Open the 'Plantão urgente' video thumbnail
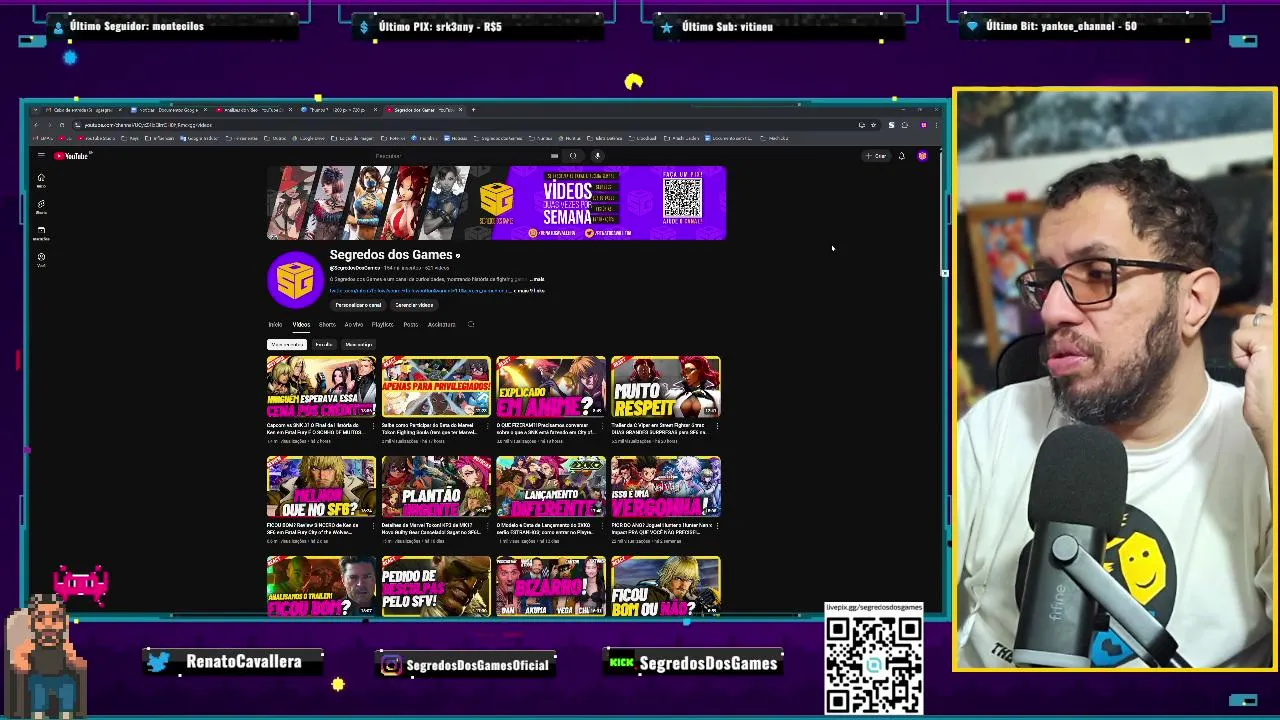The height and width of the screenshot is (720, 1280). pyautogui.click(x=436, y=487)
